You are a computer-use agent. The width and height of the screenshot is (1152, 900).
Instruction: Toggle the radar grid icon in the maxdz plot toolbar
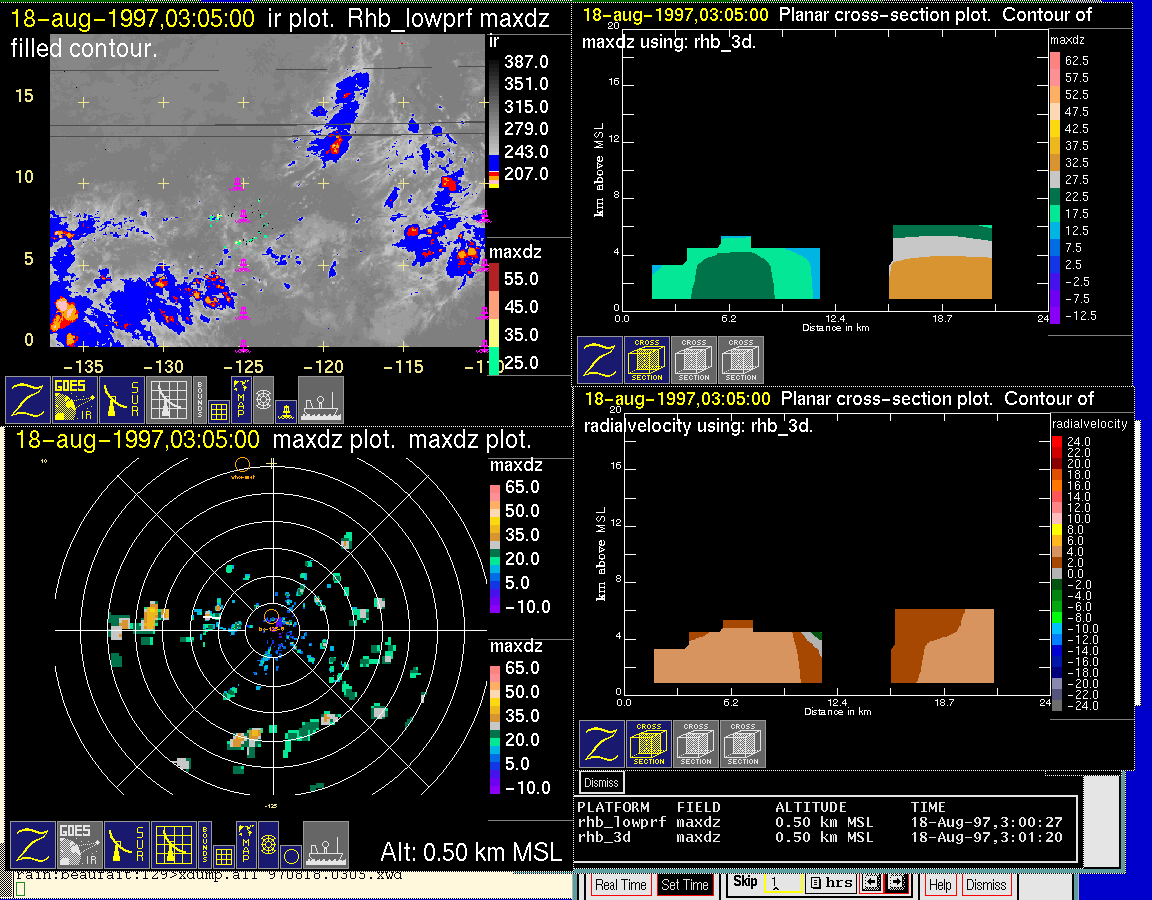point(171,845)
